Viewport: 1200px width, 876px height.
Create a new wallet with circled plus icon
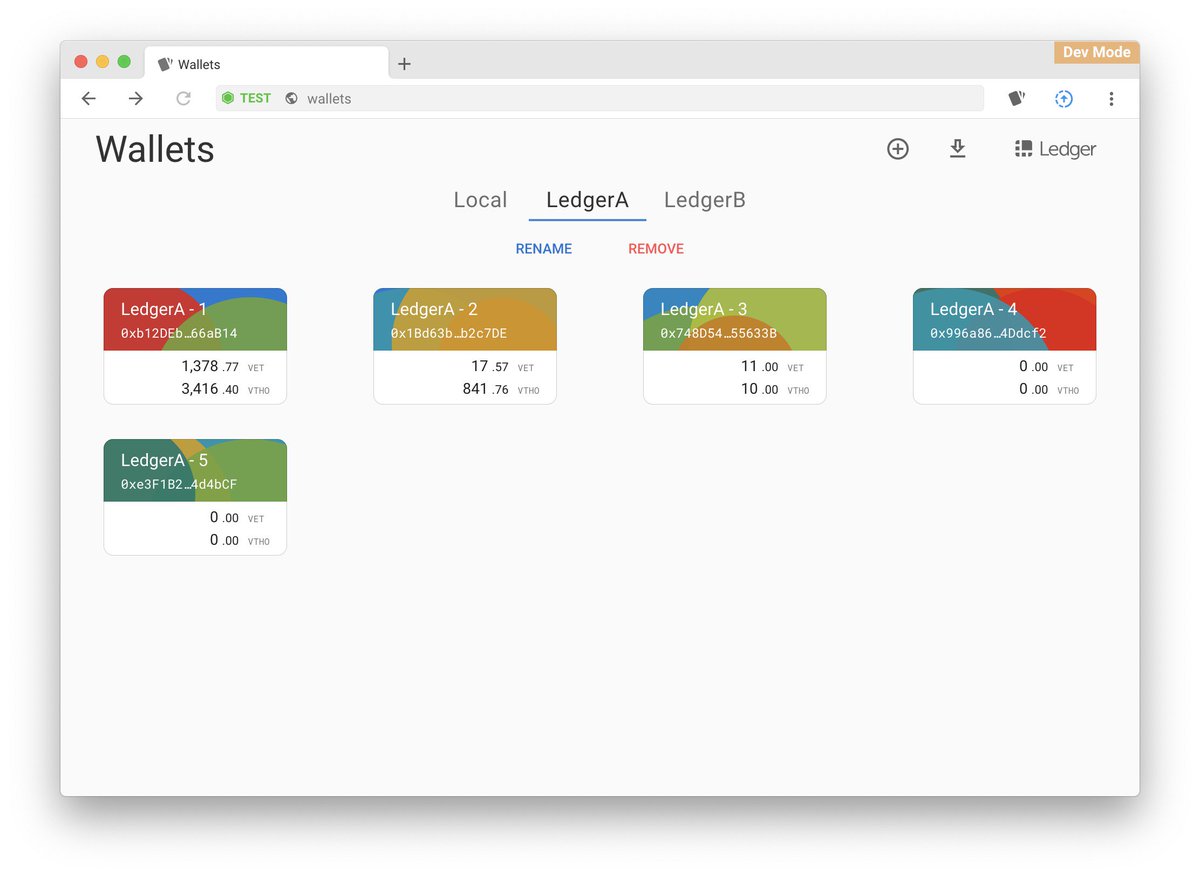point(898,149)
